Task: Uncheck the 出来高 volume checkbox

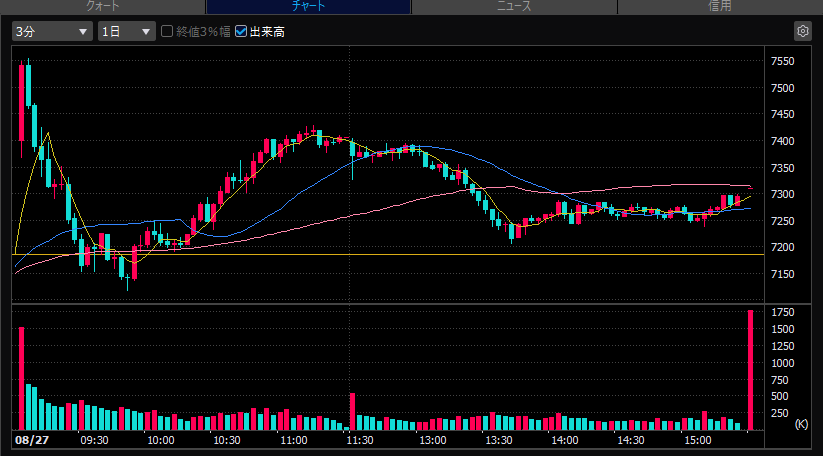Action: (x=241, y=31)
